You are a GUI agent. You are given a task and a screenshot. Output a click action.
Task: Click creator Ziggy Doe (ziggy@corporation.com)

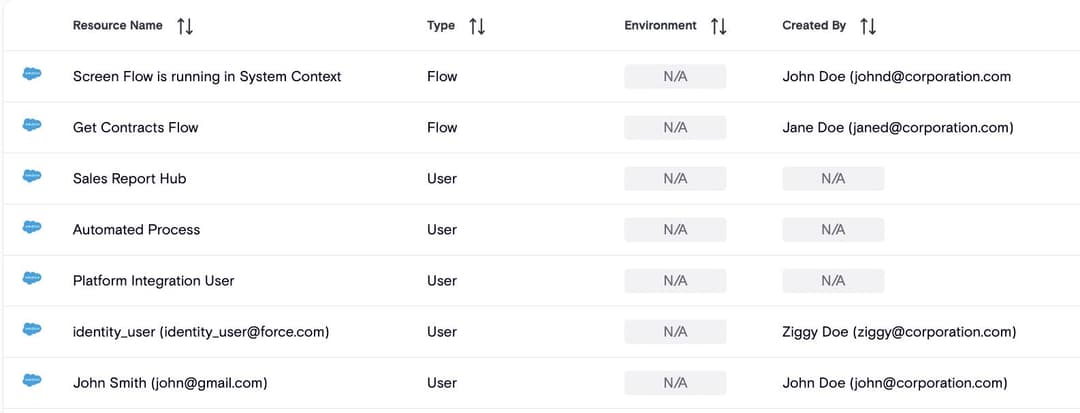click(899, 331)
